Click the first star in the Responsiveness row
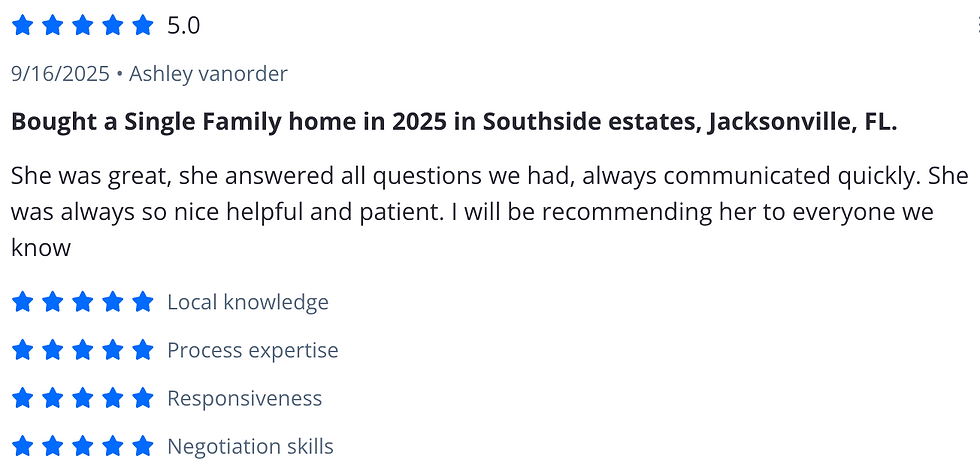The image size is (980, 476). 22,398
